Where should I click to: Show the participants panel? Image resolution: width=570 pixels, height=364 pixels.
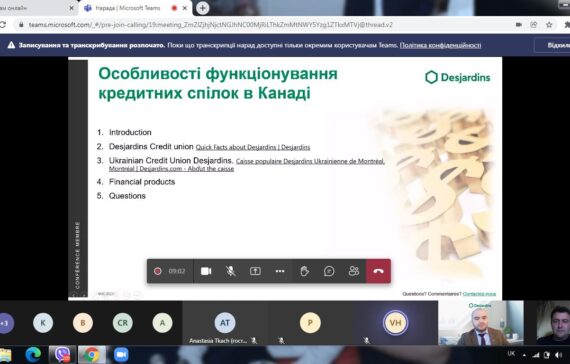(354, 271)
